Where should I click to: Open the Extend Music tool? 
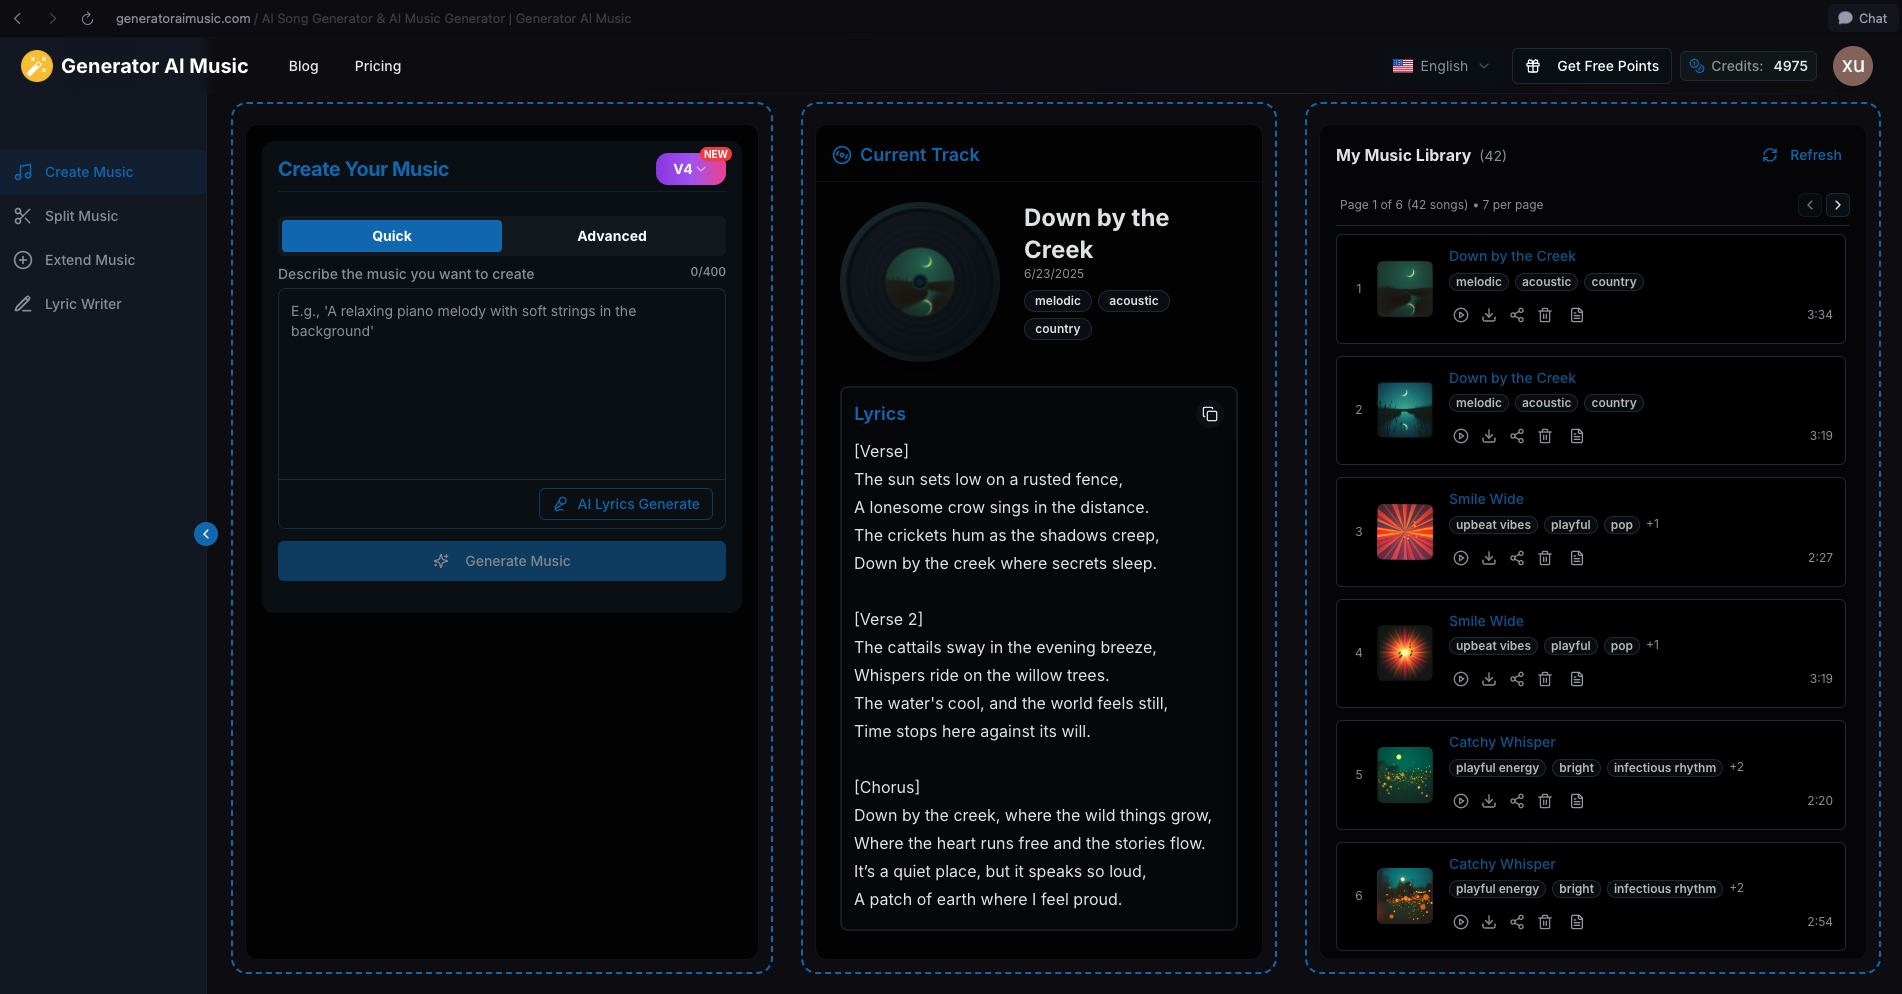[89, 259]
